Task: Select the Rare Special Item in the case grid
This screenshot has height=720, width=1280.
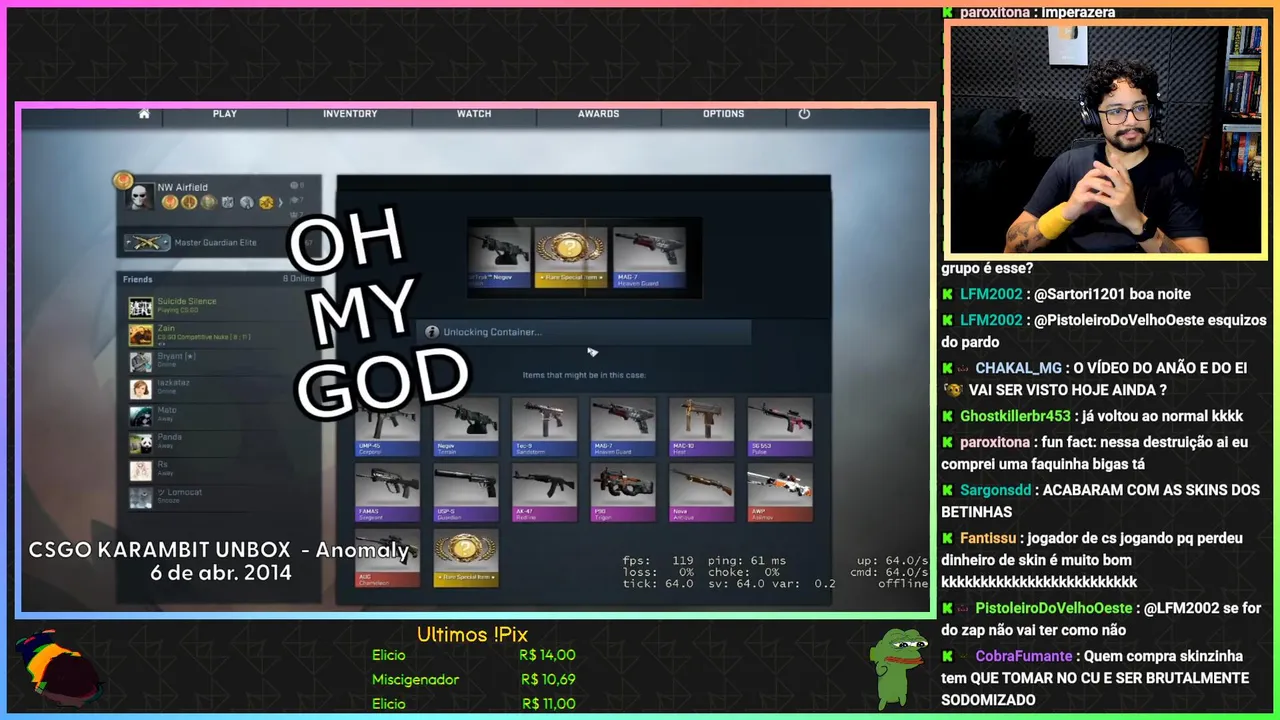Action: point(466,557)
